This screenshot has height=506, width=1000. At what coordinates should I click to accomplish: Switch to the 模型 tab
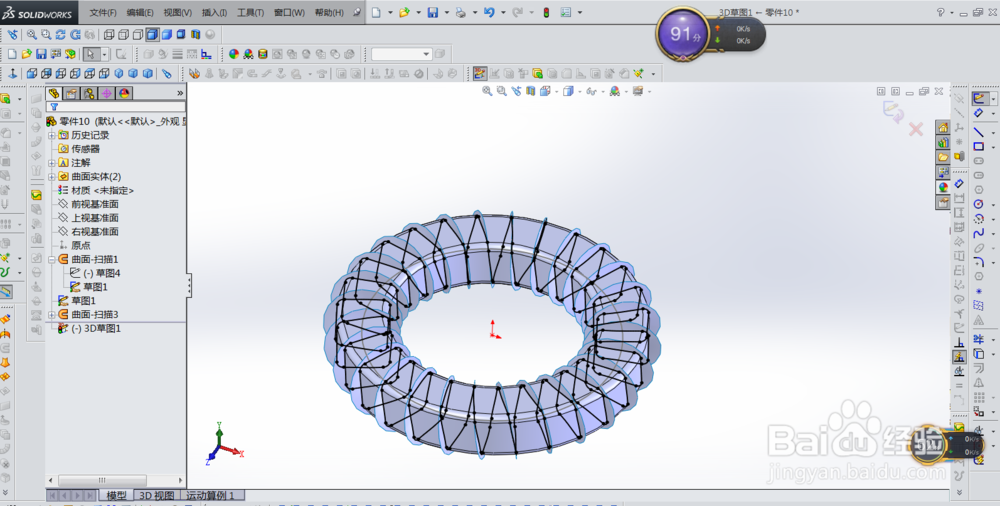tap(116, 495)
